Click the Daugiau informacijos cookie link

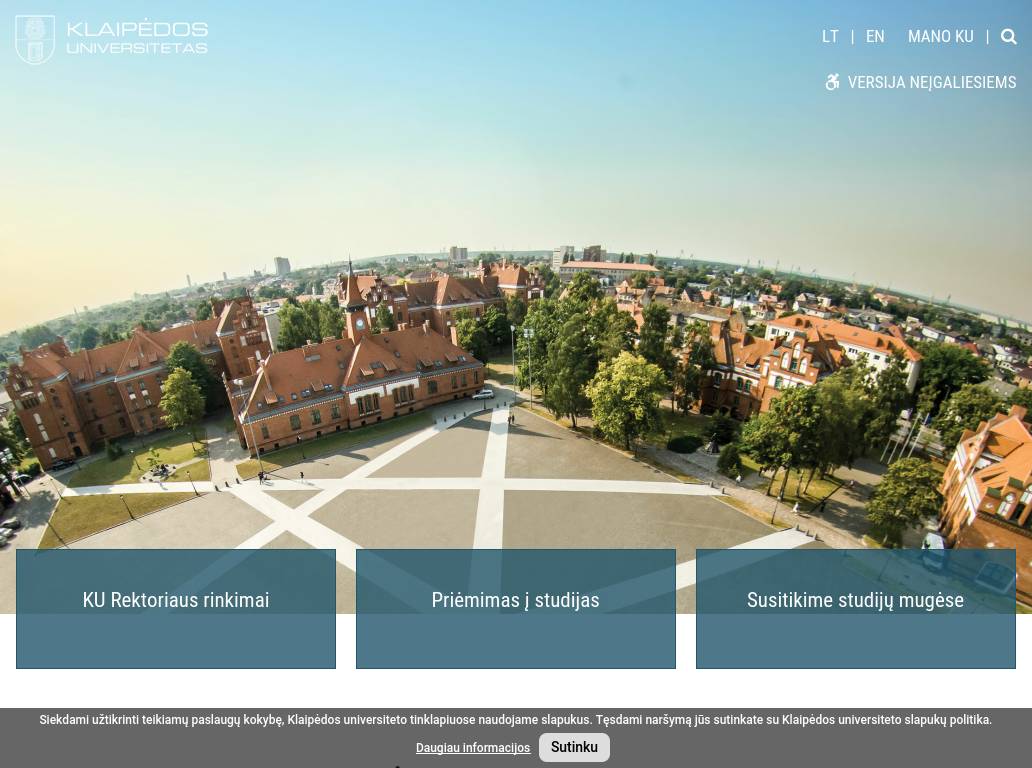tap(473, 748)
